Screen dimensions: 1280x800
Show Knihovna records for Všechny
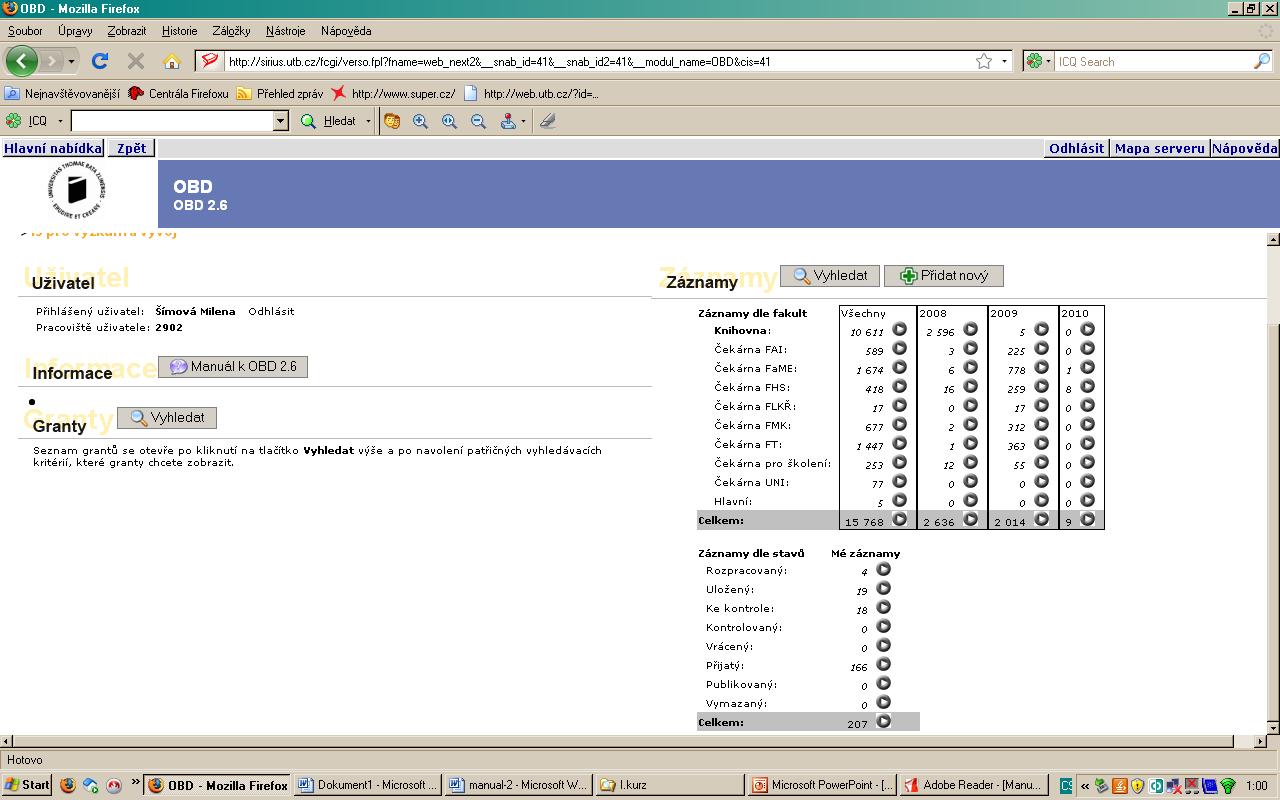[899, 329]
